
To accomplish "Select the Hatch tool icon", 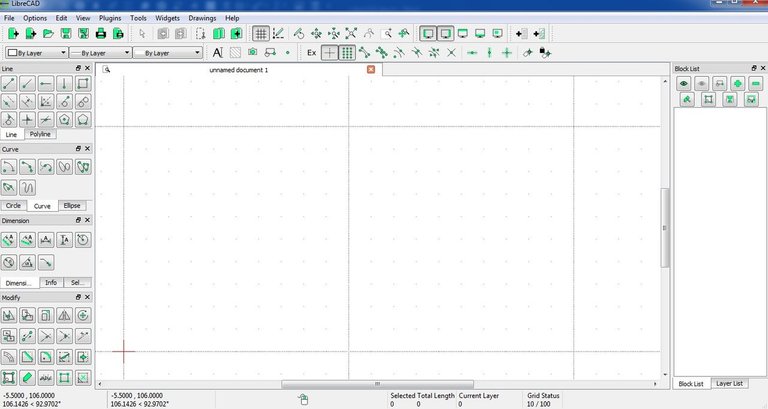I will pos(235,52).
